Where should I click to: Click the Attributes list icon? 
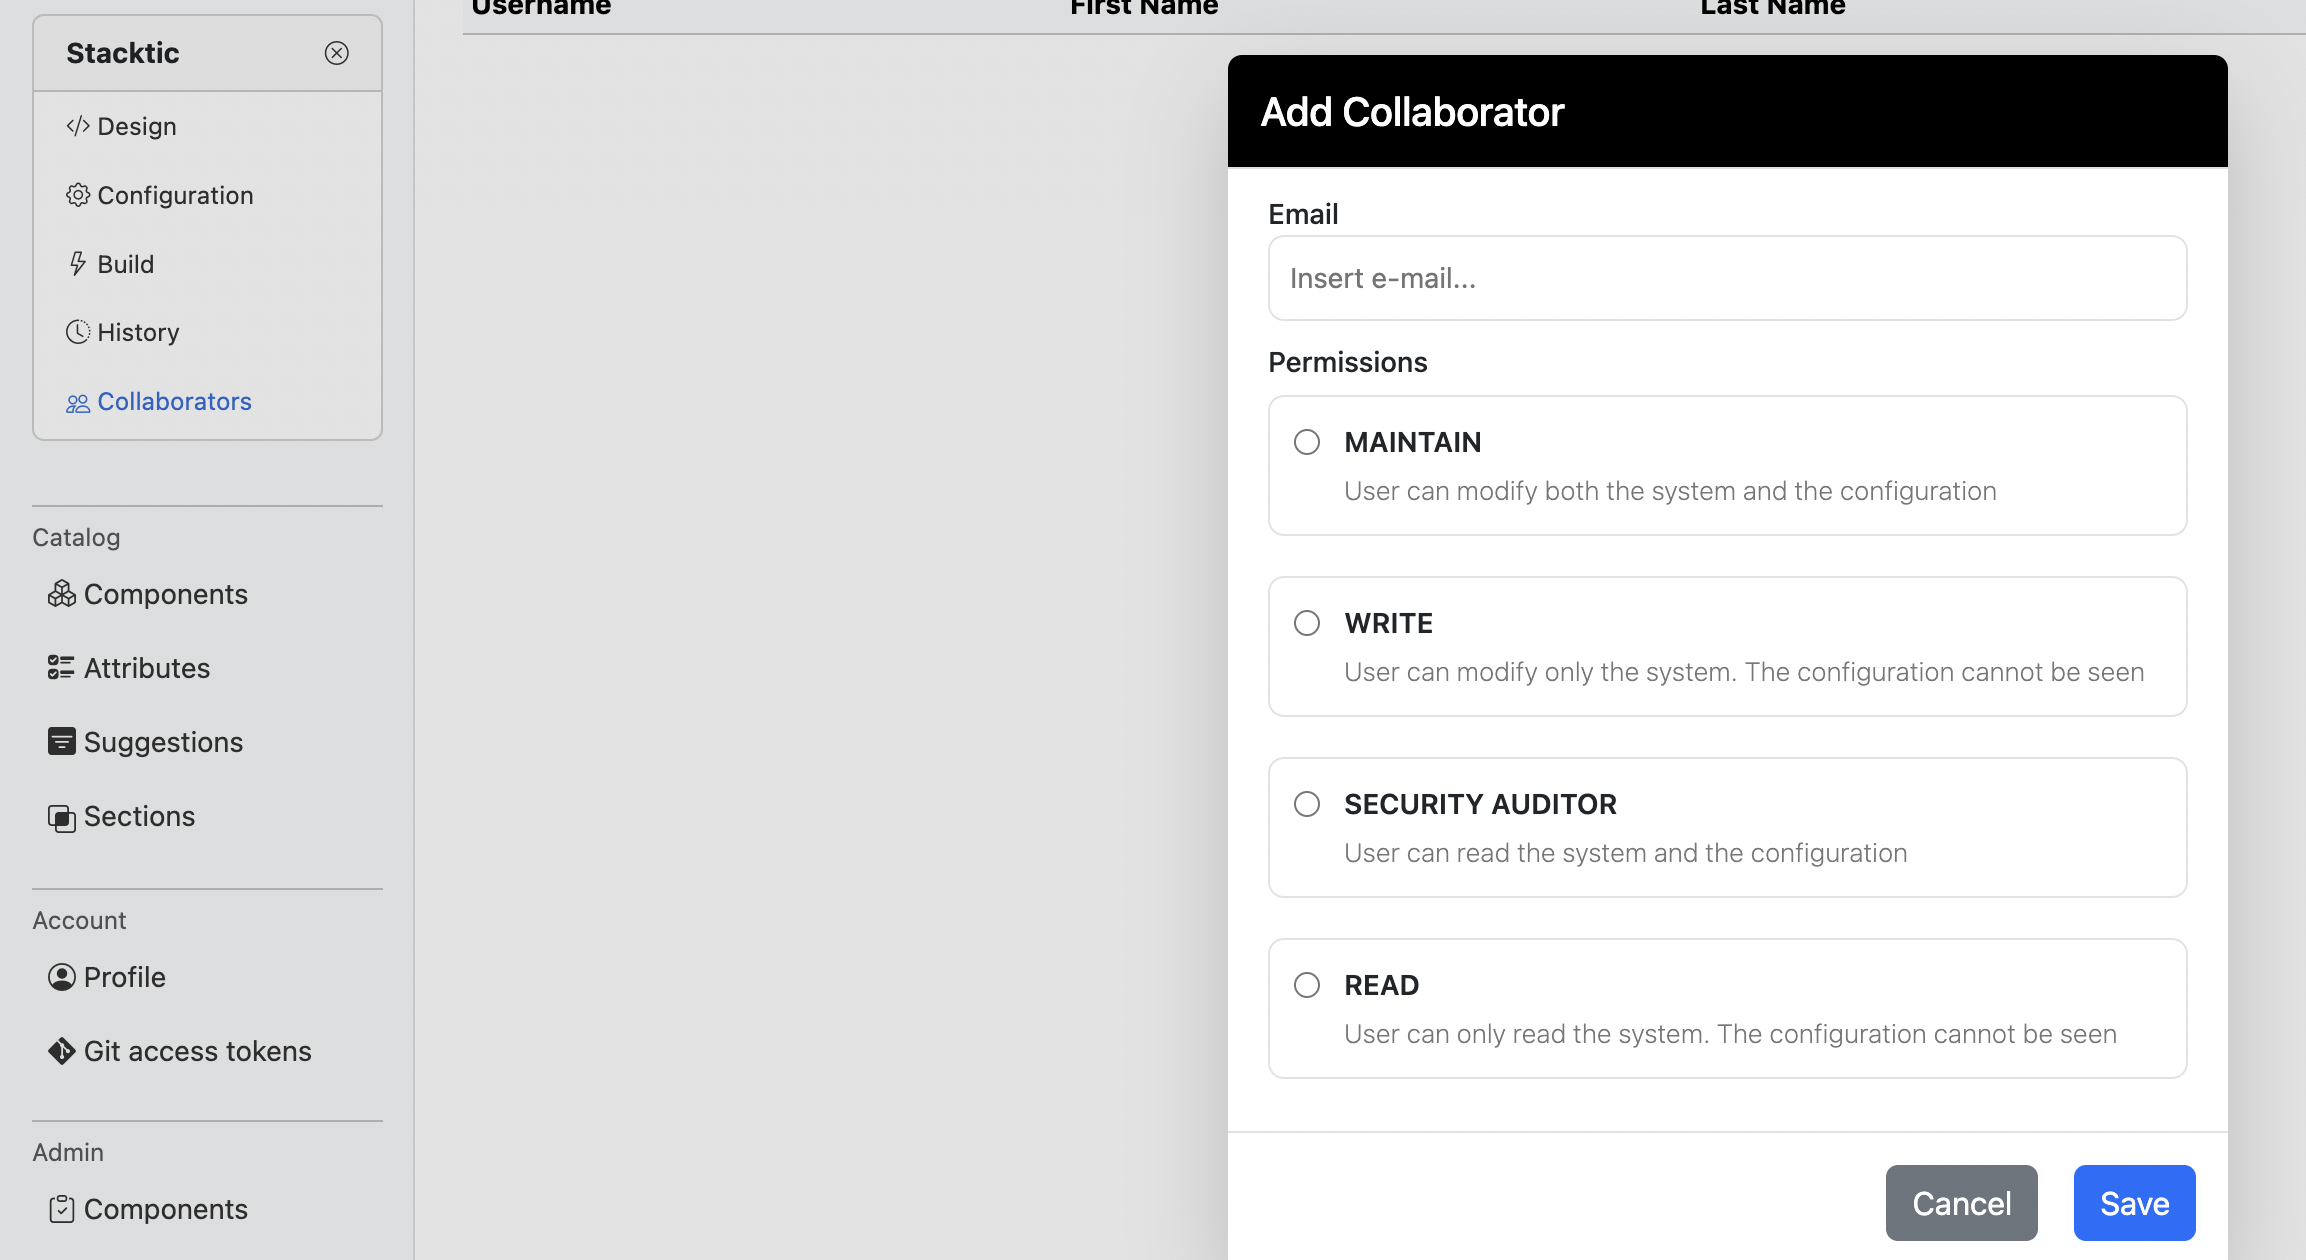click(x=62, y=668)
